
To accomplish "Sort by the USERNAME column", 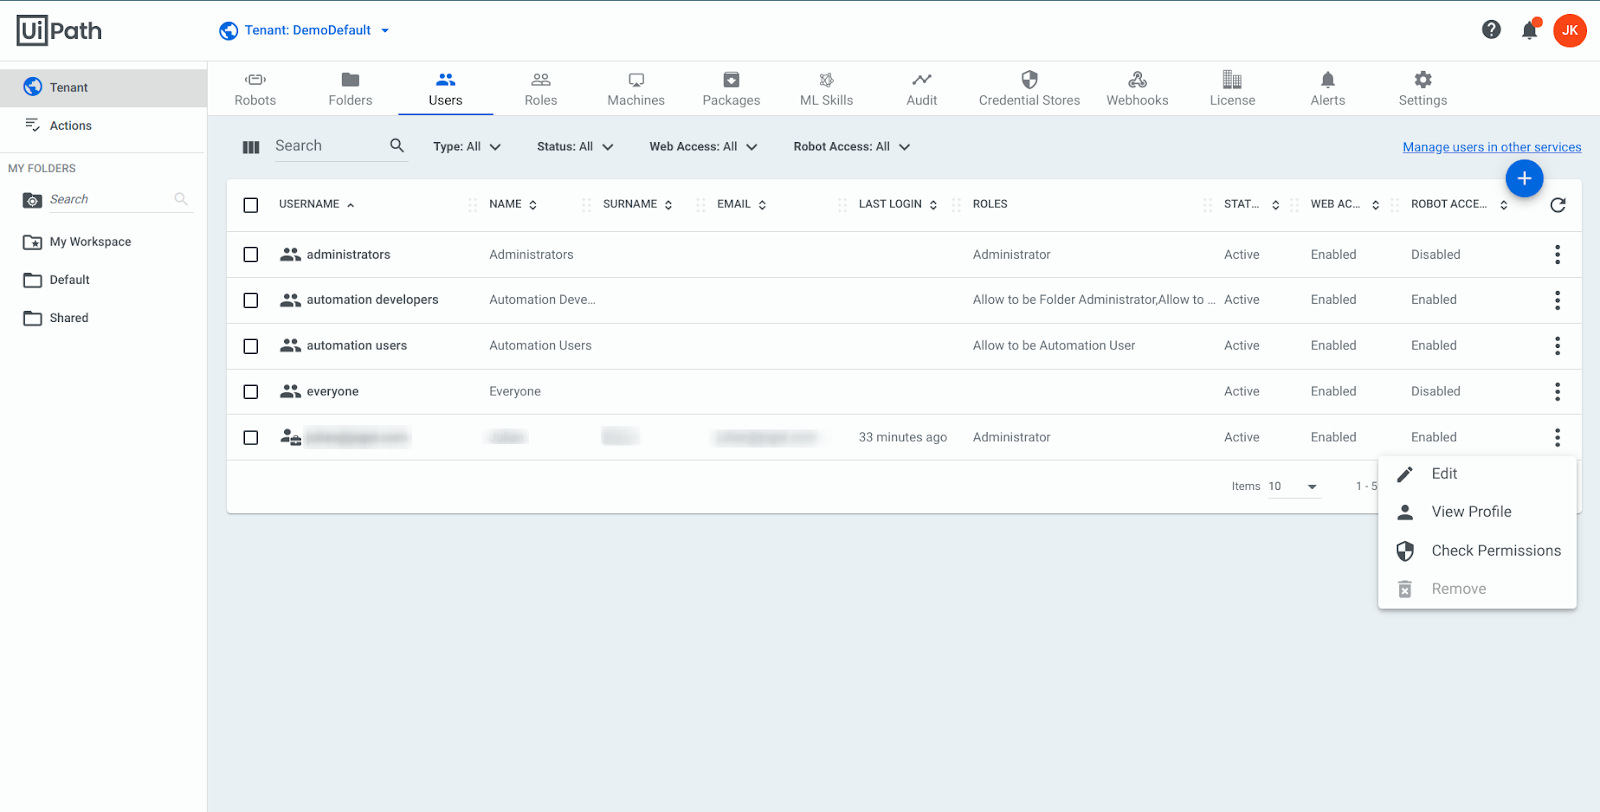I will [x=316, y=204].
